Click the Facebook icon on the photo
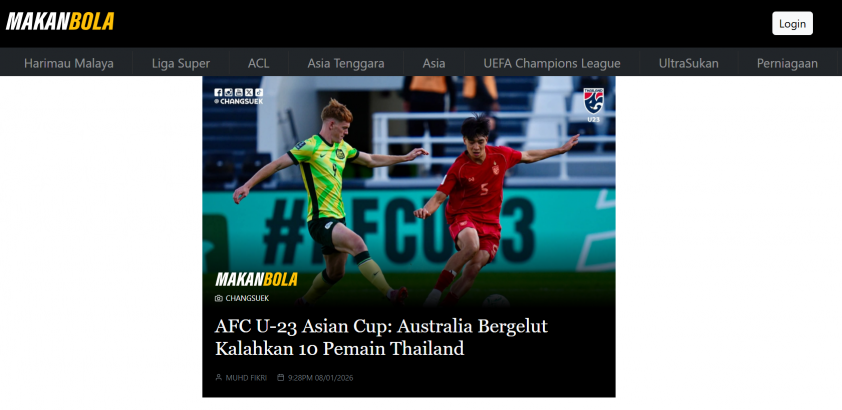 [218, 92]
